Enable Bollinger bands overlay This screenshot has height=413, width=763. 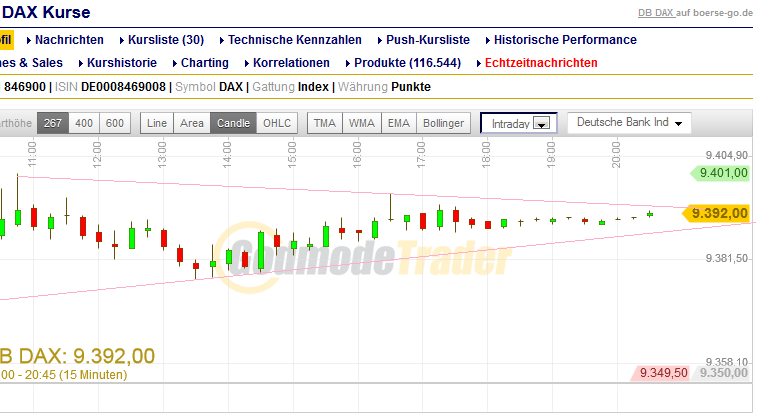tap(443, 123)
